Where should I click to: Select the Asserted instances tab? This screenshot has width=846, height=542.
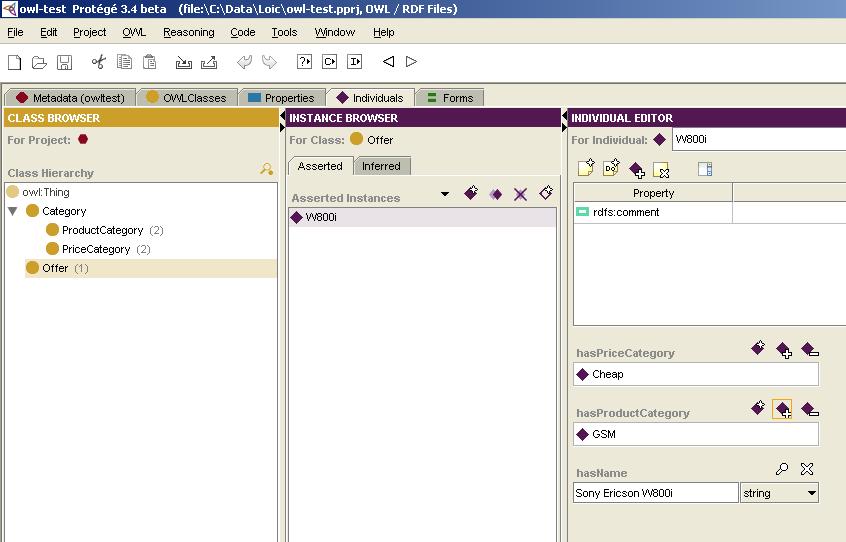coord(320,166)
